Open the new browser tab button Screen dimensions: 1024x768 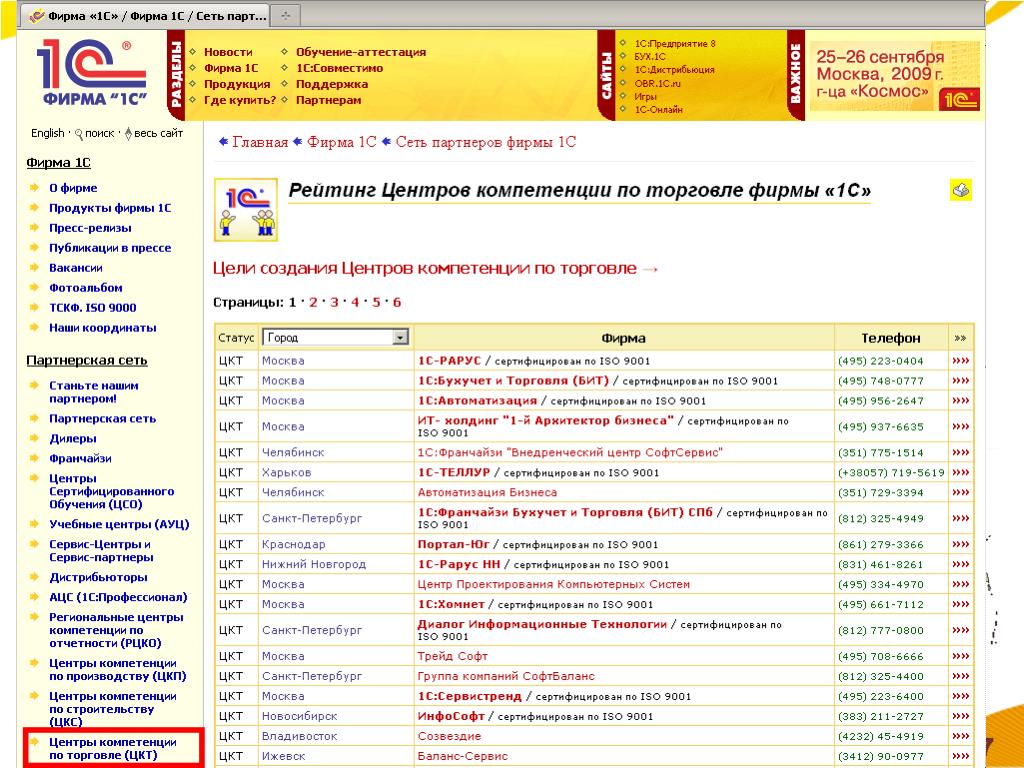coord(285,16)
